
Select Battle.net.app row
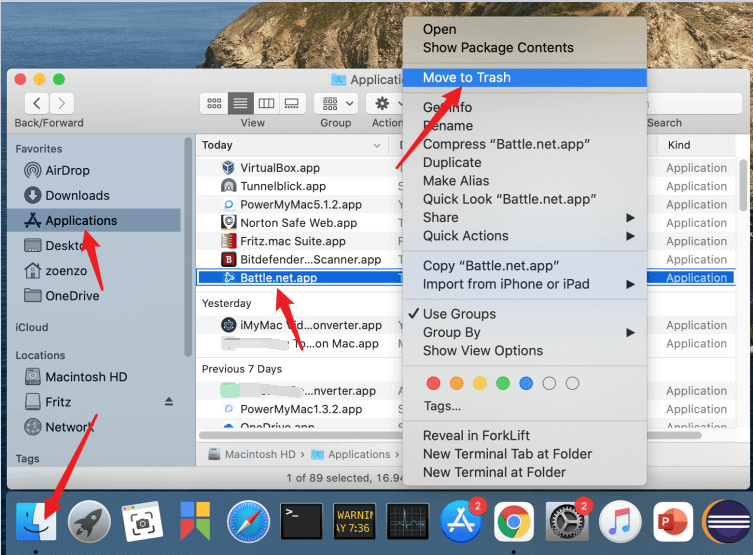(300, 278)
